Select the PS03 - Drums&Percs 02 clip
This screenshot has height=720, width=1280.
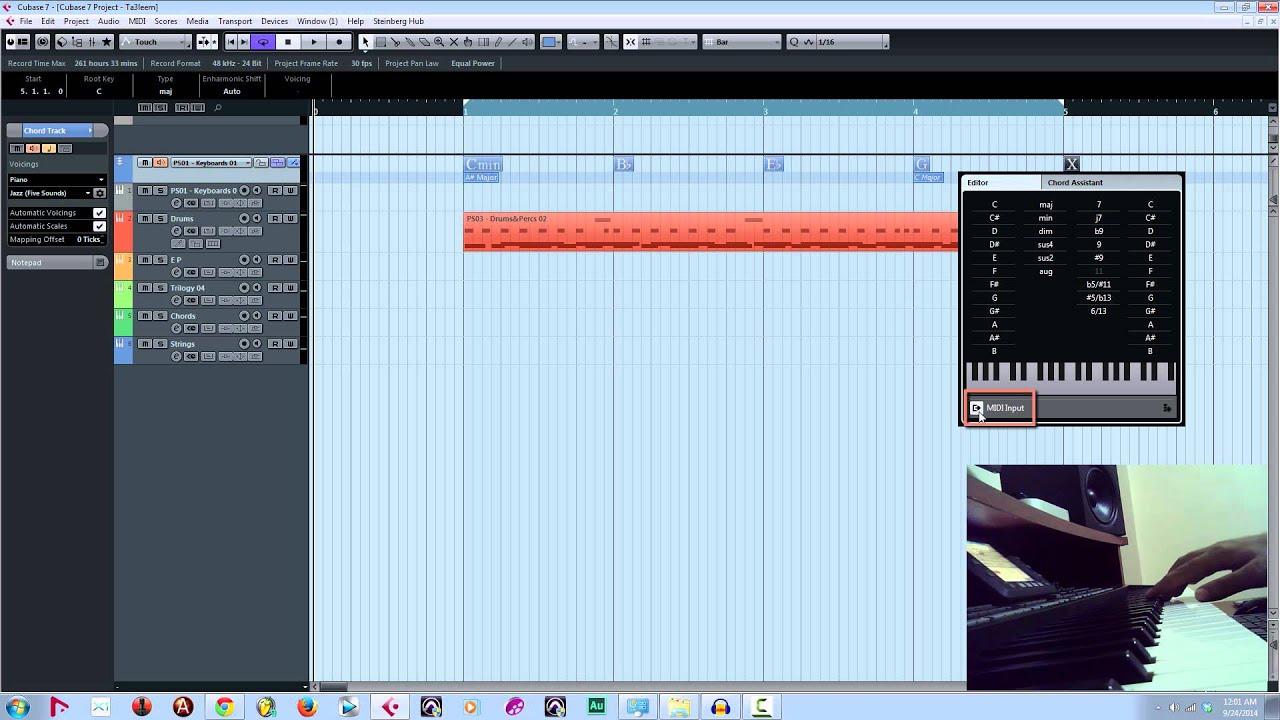(710, 231)
